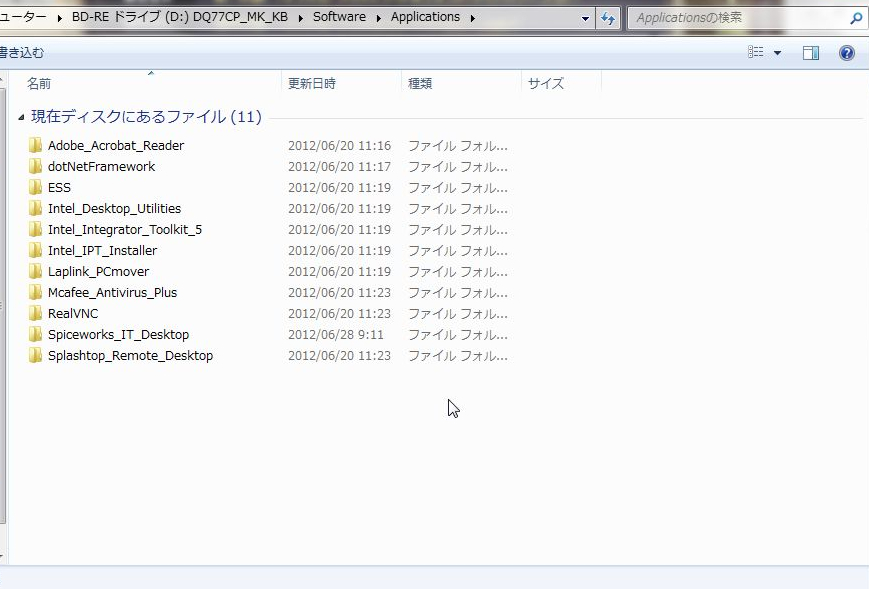Select the RealVNC folder name
Image resolution: width=869 pixels, height=589 pixels.
click(73, 314)
